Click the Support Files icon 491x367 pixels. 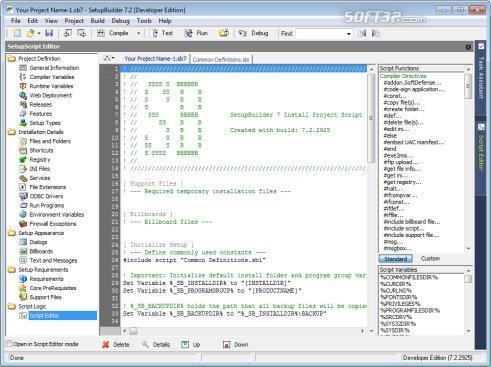(23, 297)
